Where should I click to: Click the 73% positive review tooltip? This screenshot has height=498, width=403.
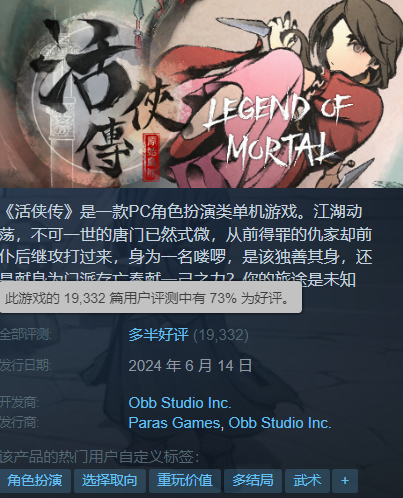click(151, 298)
